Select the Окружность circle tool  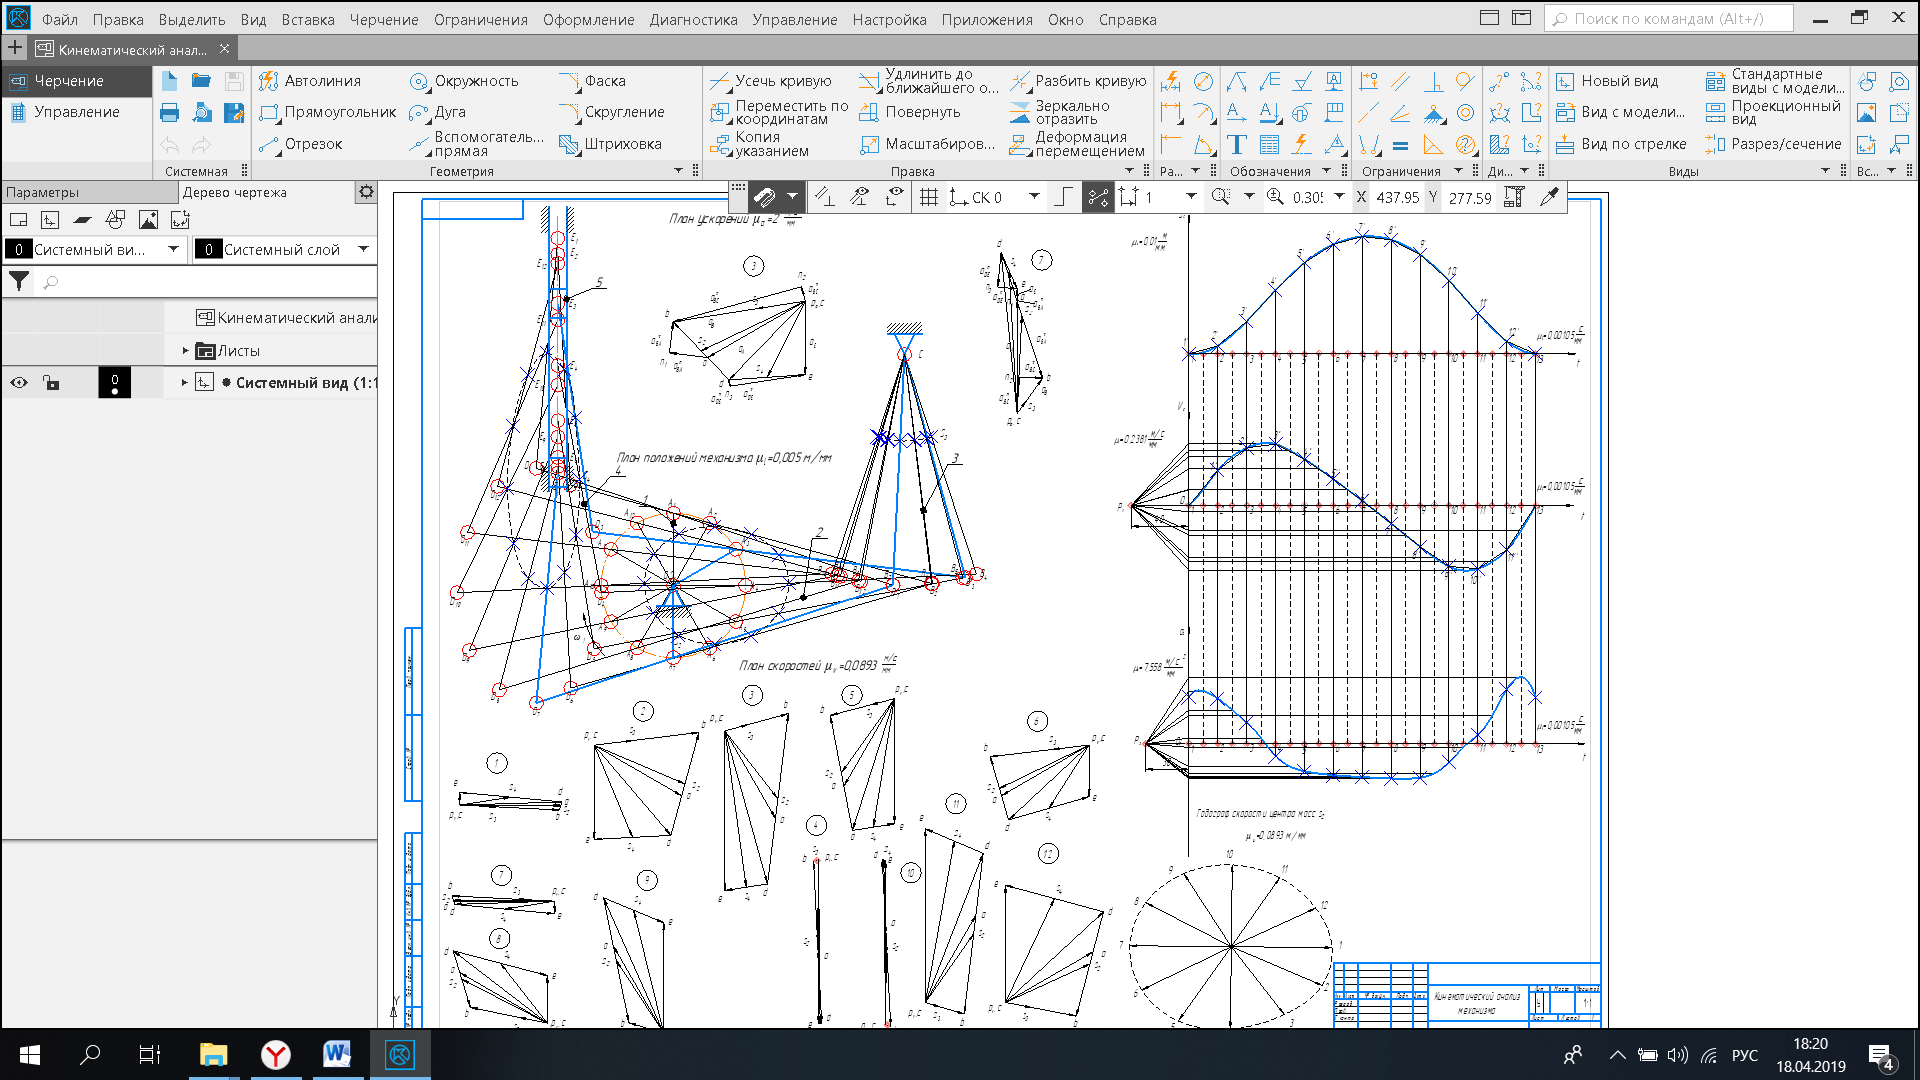pos(464,81)
